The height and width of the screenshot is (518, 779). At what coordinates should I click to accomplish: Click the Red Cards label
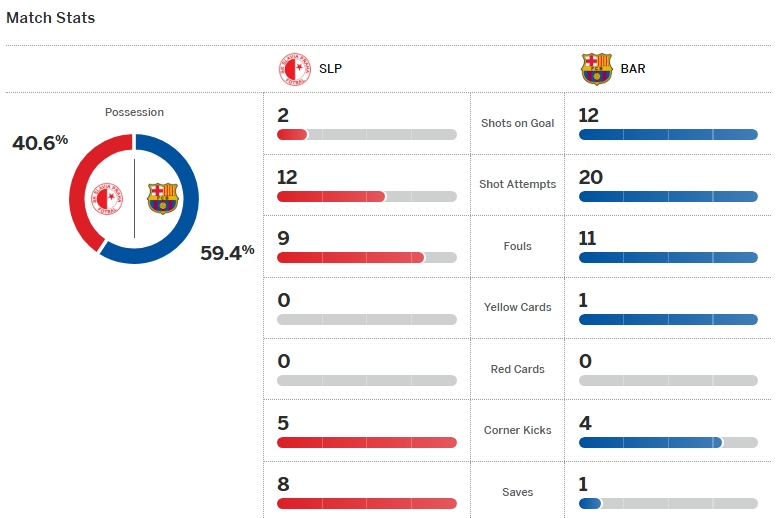[x=517, y=369]
